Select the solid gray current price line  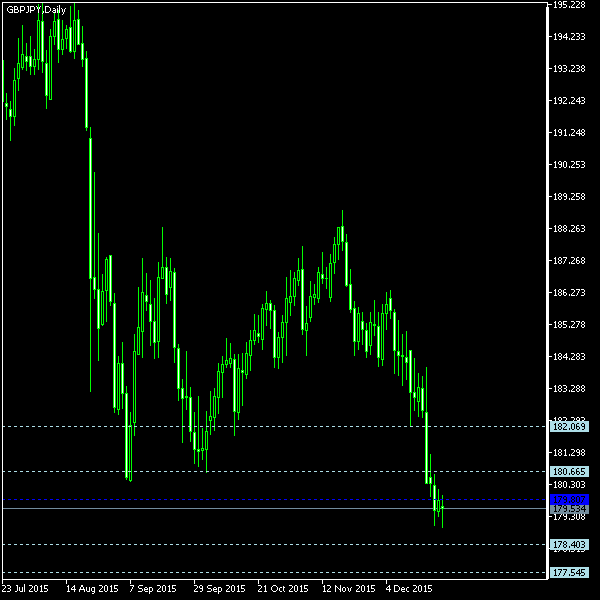274,509
